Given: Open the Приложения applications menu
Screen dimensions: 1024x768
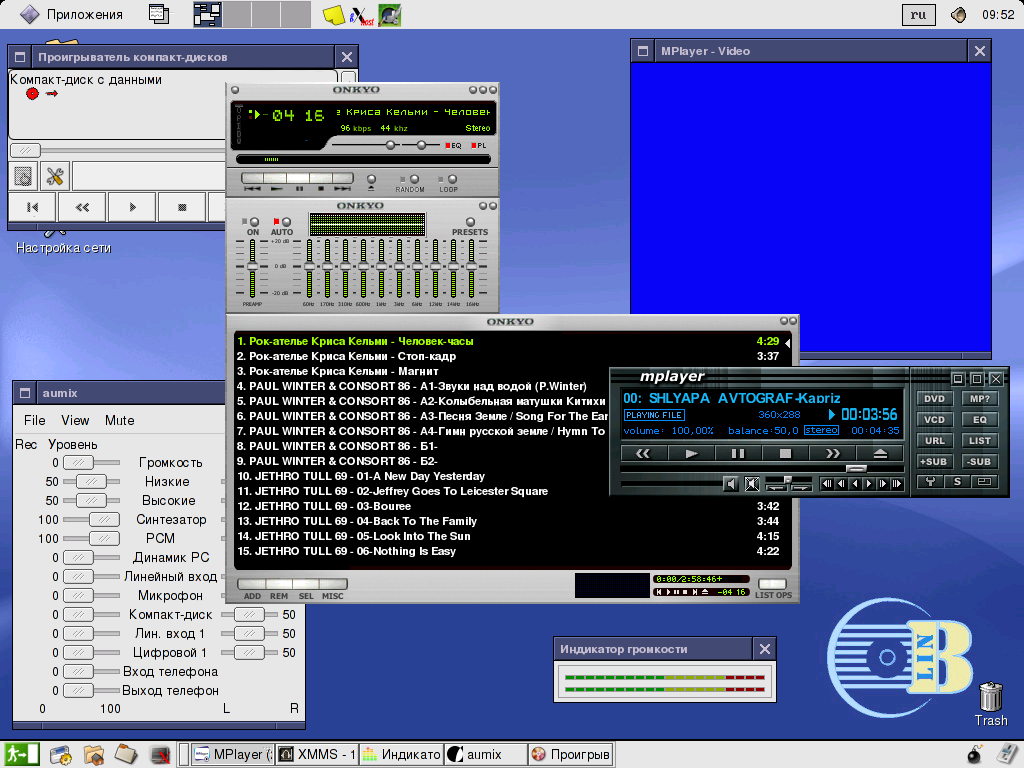Looking at the screenshot, I should [x=71, y=14].
